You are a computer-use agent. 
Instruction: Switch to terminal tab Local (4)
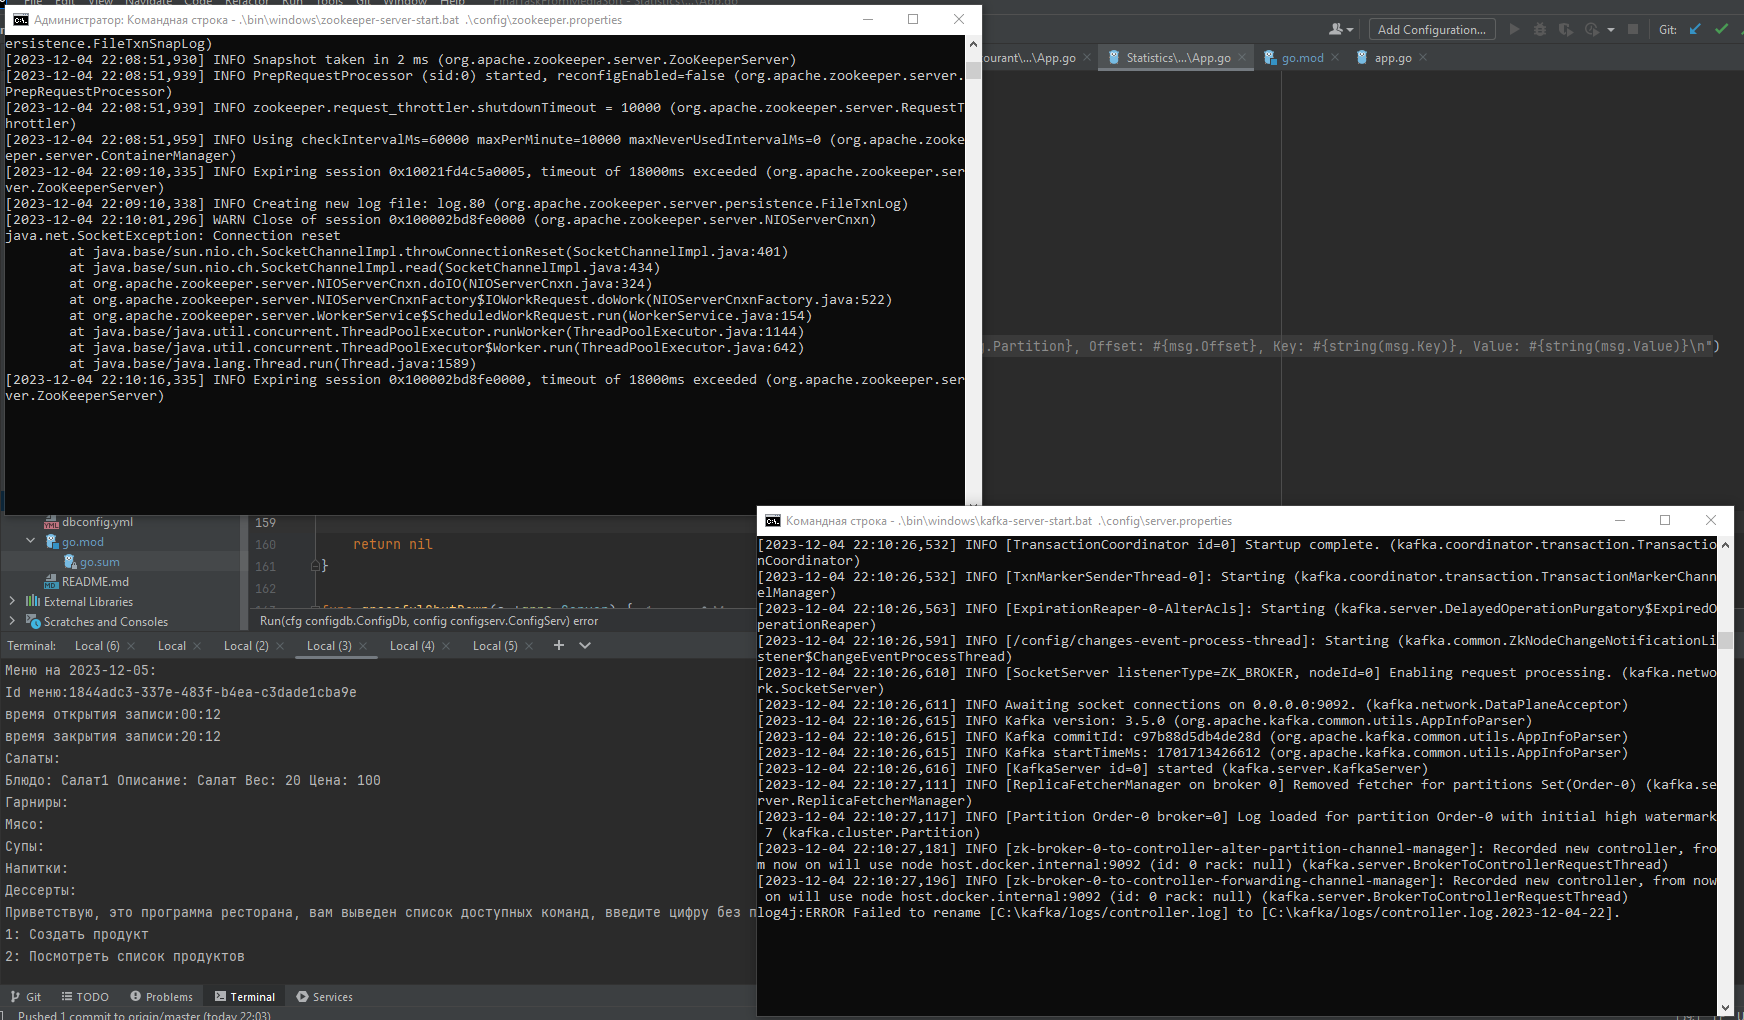click(x=412, y=646)
